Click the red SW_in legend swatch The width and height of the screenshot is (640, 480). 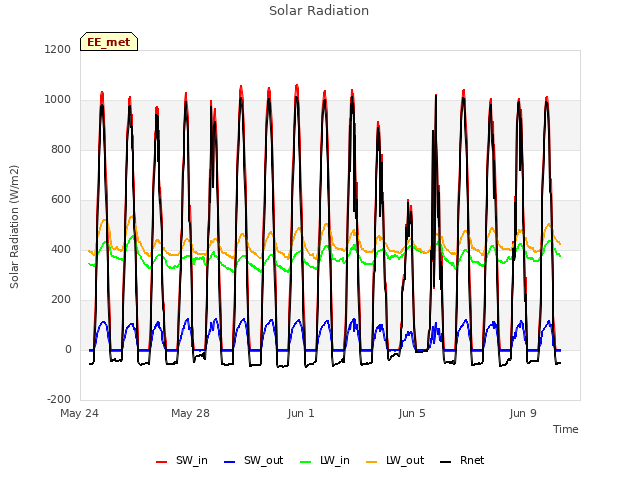162,462
